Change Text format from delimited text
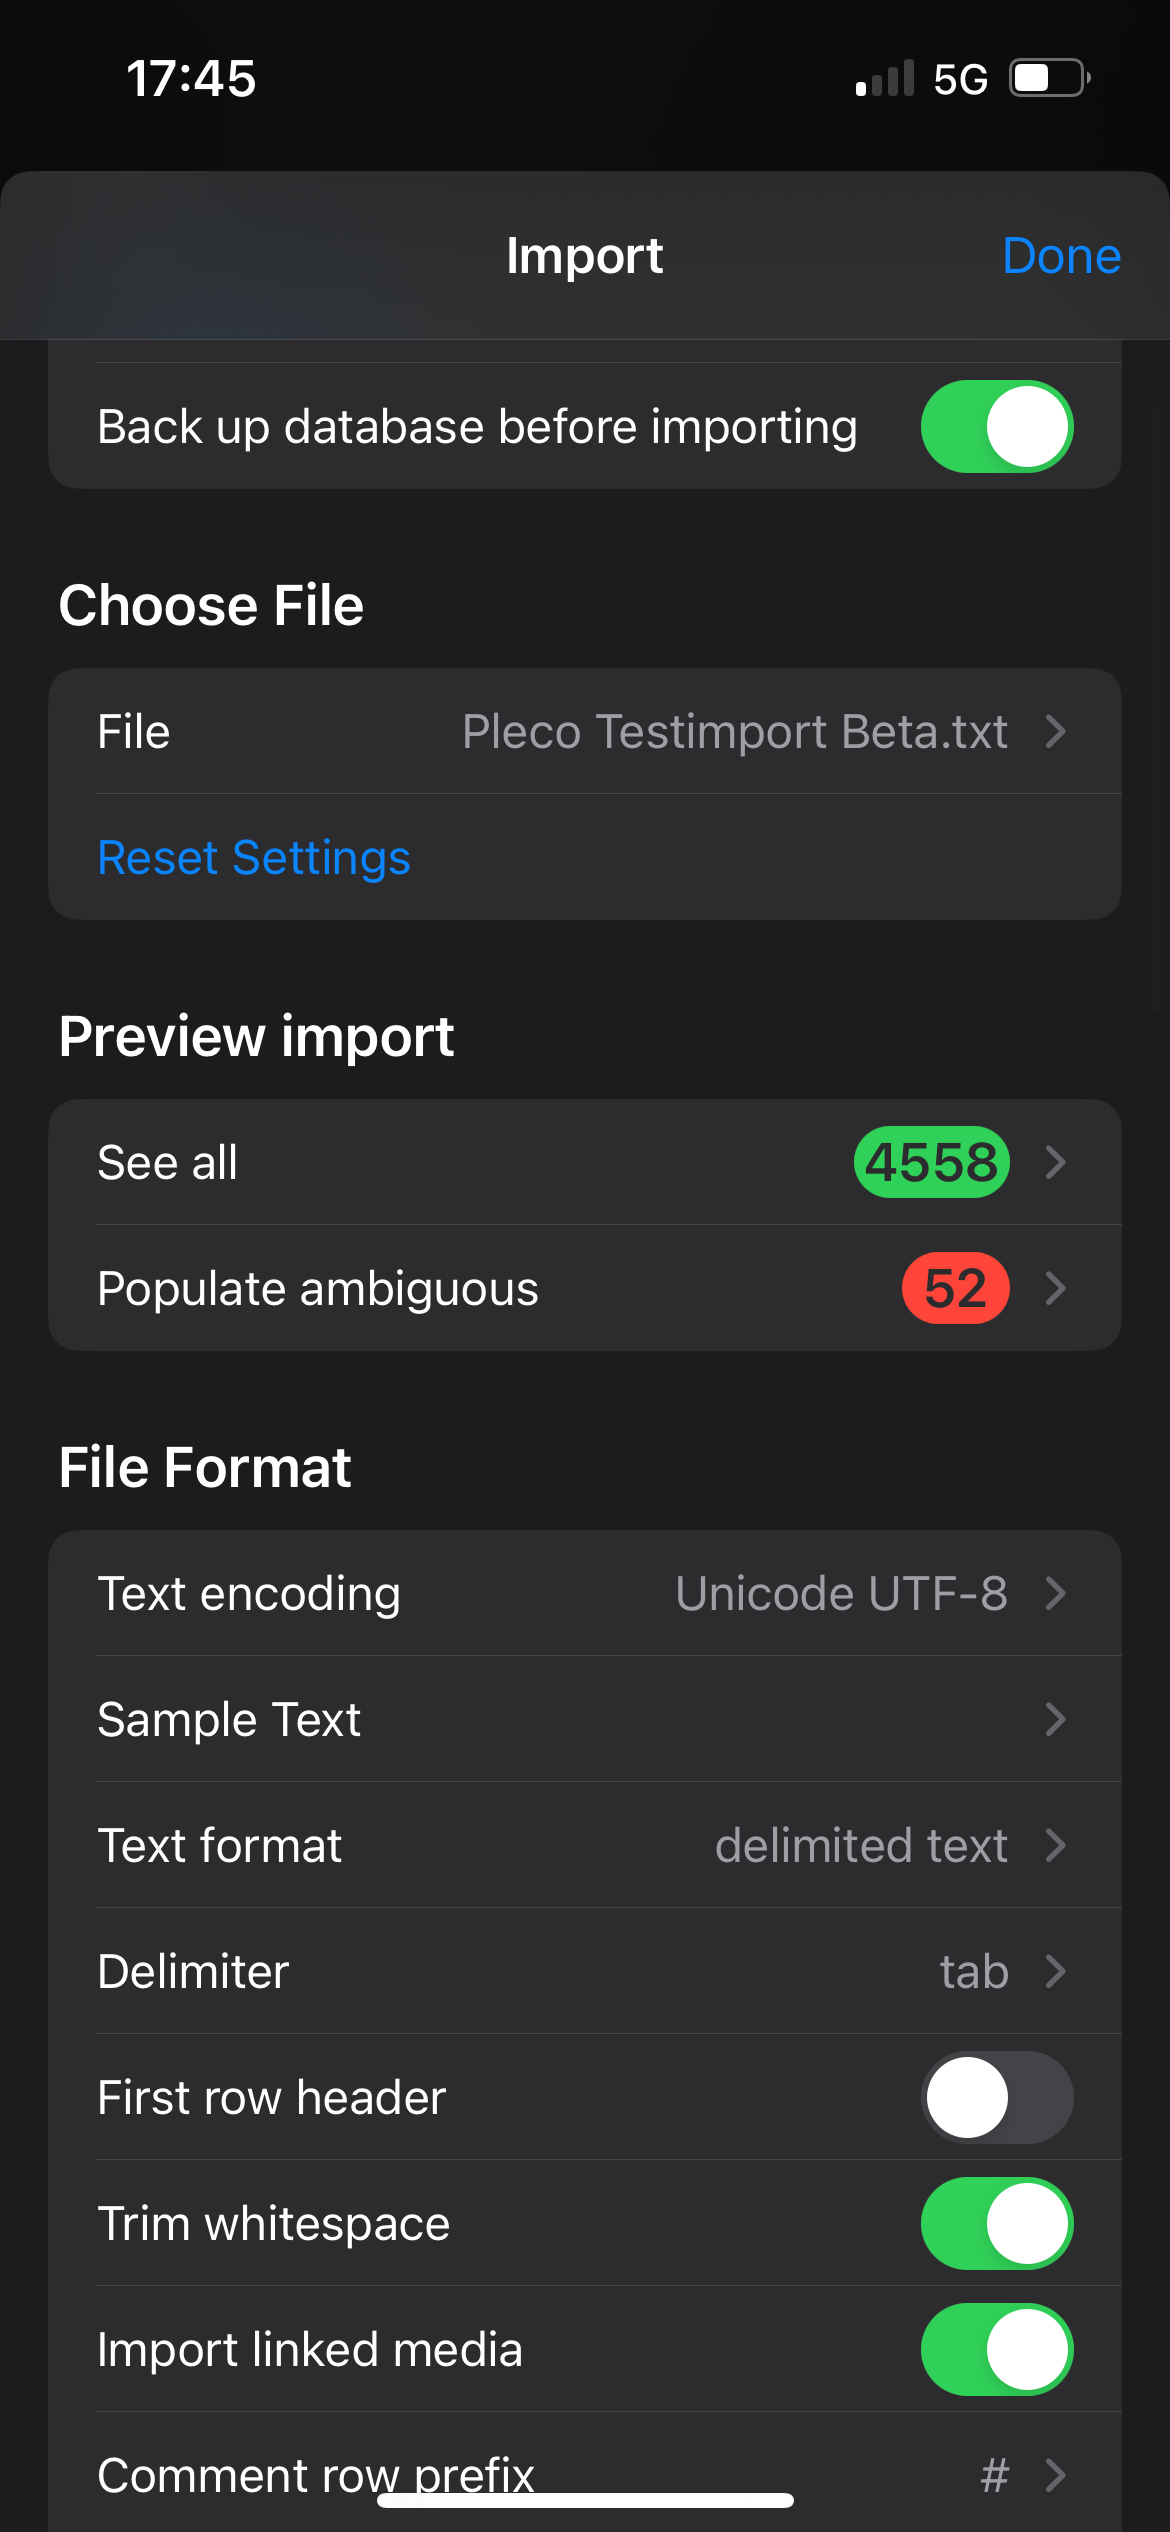This screenshot has width=1170, height=2532. pyautogui.click(x=585, y=1845)
